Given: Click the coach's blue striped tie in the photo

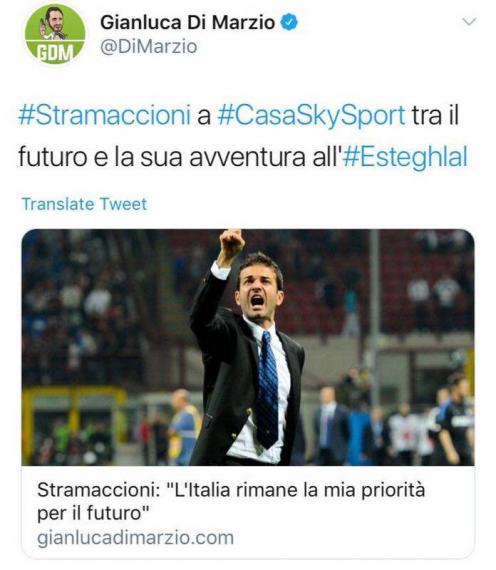Looking at the screenshot, I should point(267,389).
